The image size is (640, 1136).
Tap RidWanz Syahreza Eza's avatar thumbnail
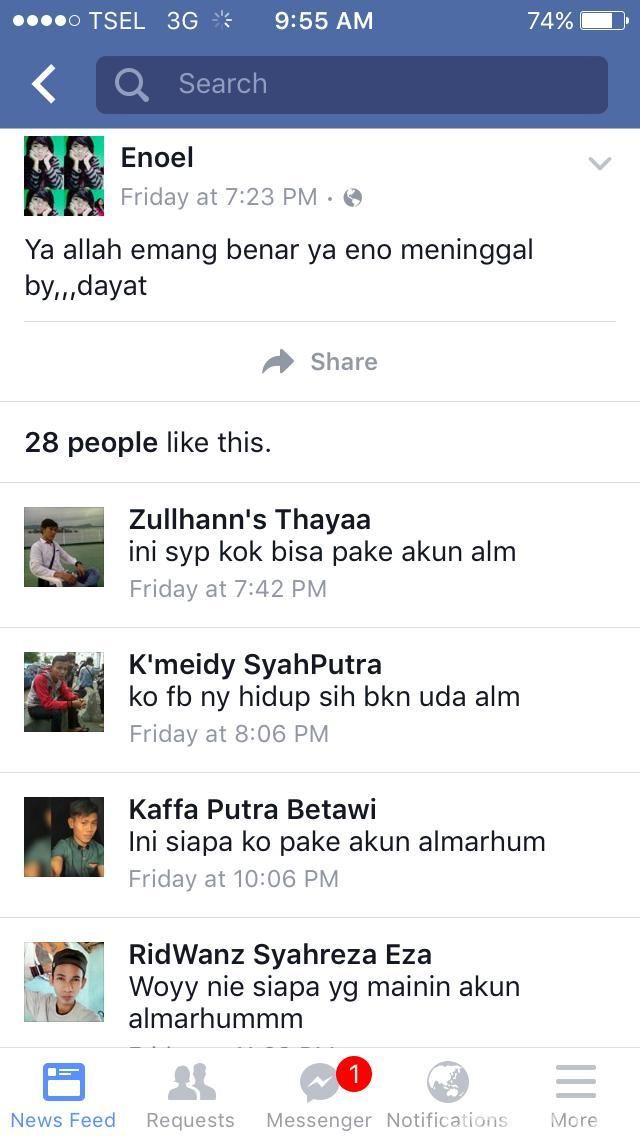(x=64, y=982)
